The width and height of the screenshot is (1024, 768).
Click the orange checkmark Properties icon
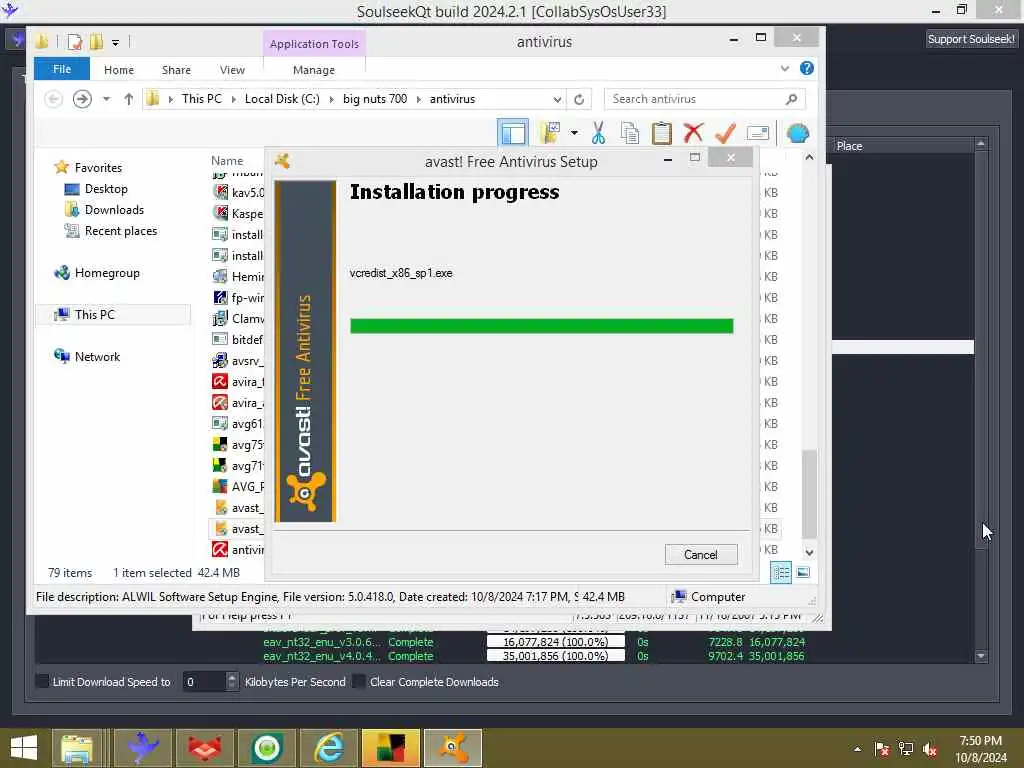(x=725, y=133)
